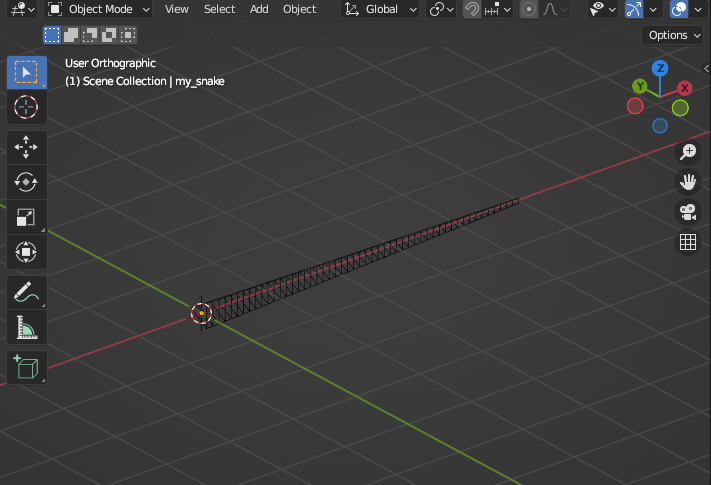Select the Add Cube tool

(x=26, y=368)
